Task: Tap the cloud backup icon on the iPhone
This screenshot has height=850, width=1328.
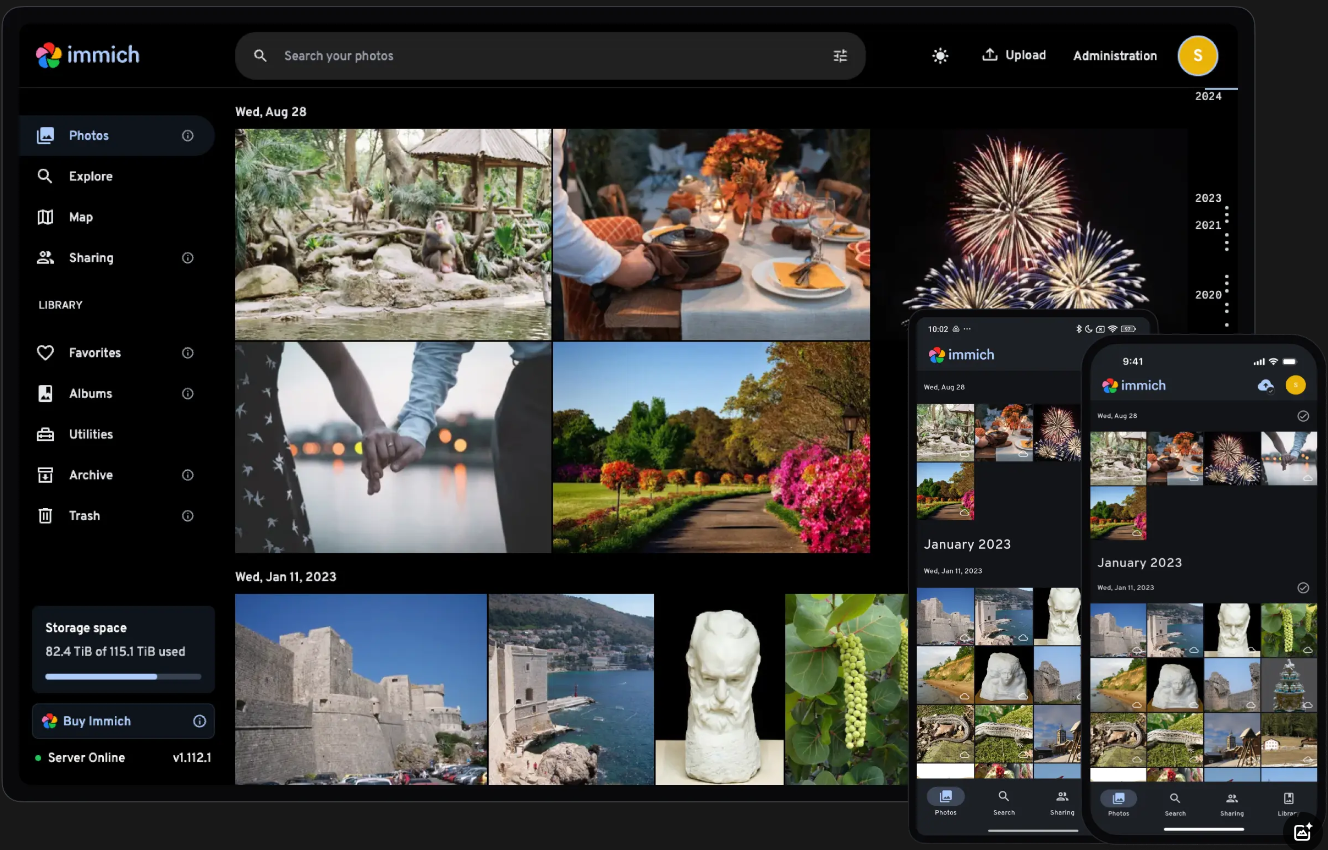Action: tap(1265, 385)
